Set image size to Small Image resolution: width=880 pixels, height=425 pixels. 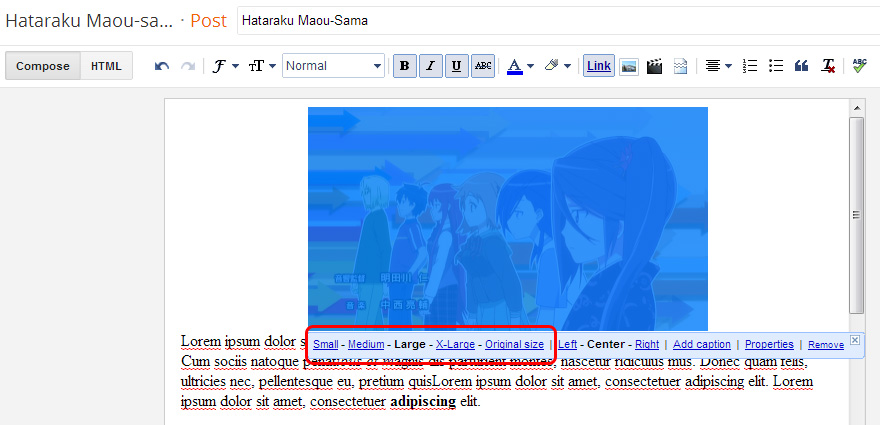[326, 345]
